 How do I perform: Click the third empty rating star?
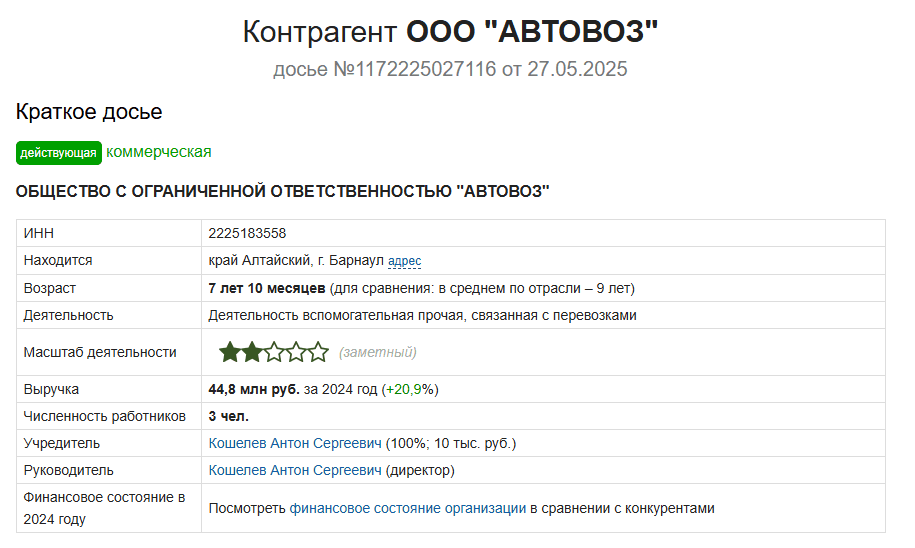point(274,352)
